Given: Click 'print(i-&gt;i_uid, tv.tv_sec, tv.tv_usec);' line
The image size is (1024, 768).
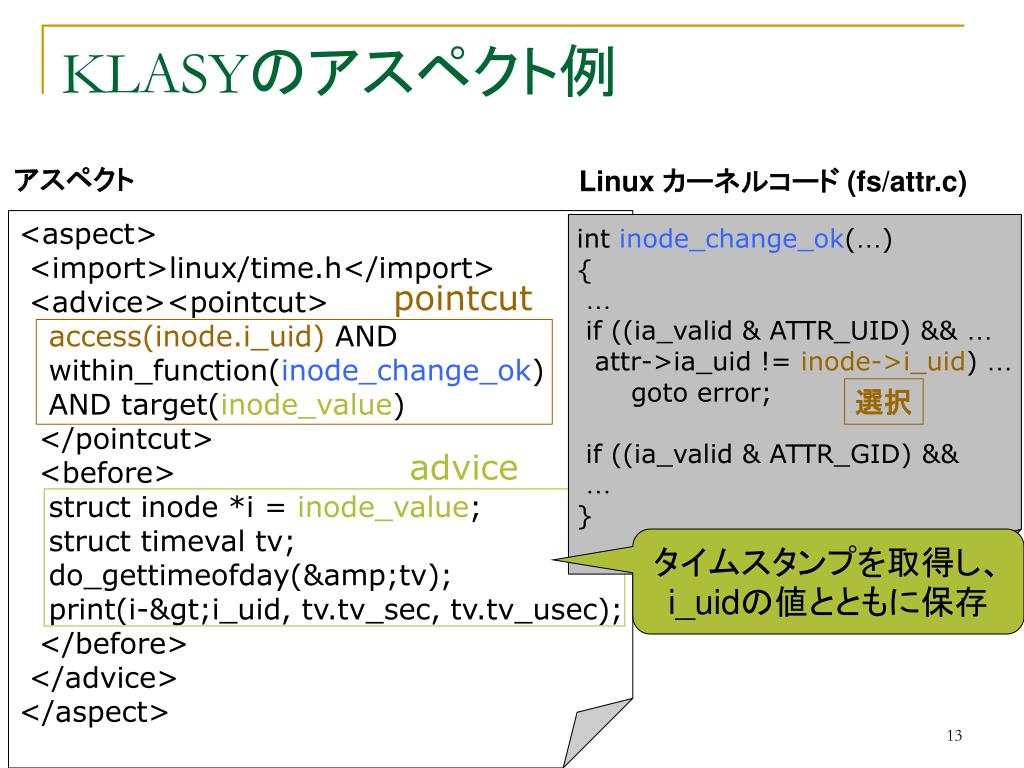Looking at the screenshot, I should 335,610.
